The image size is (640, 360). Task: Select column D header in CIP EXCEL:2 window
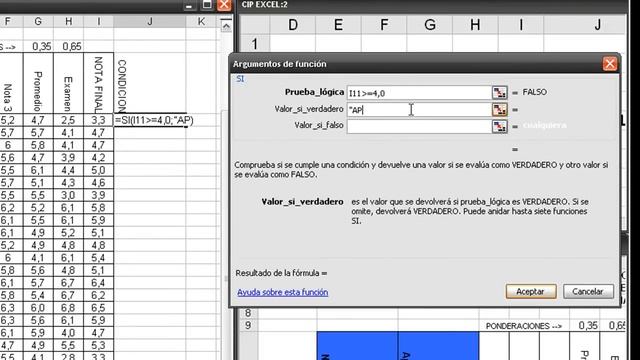point(293,25)
